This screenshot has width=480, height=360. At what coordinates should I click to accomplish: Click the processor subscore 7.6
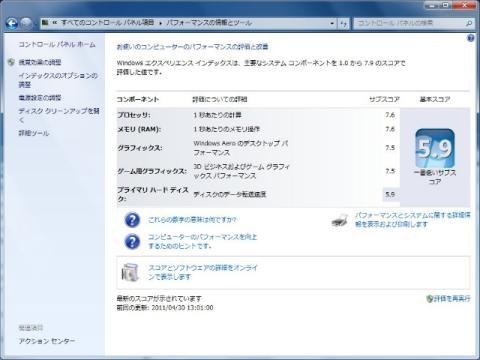click(x=390, y=115)
